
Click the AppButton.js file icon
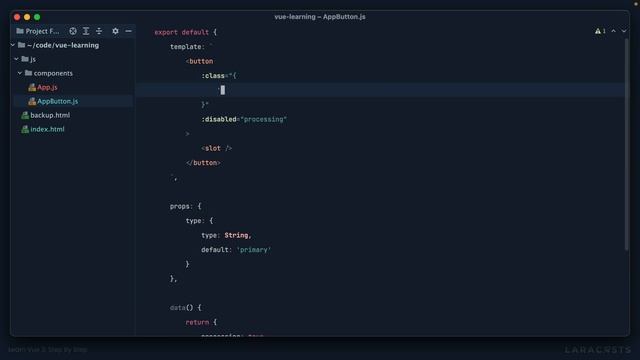(32, 101)
